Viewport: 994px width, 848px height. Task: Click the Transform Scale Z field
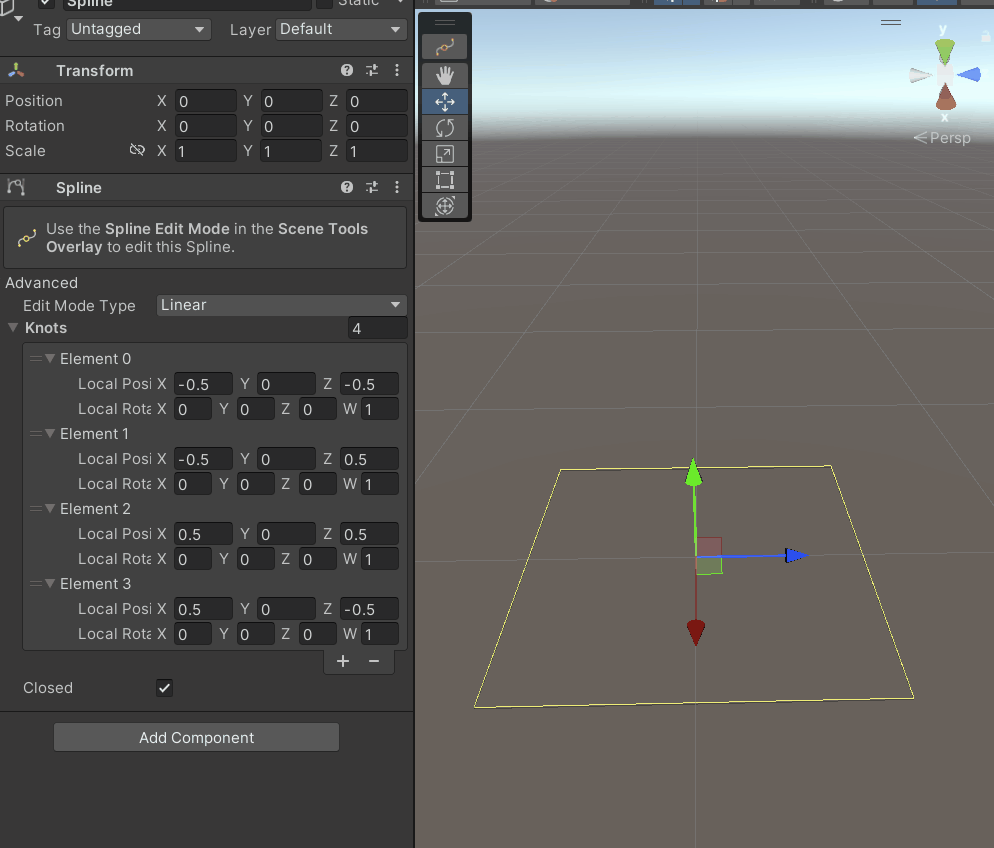(x=377, y=151)
